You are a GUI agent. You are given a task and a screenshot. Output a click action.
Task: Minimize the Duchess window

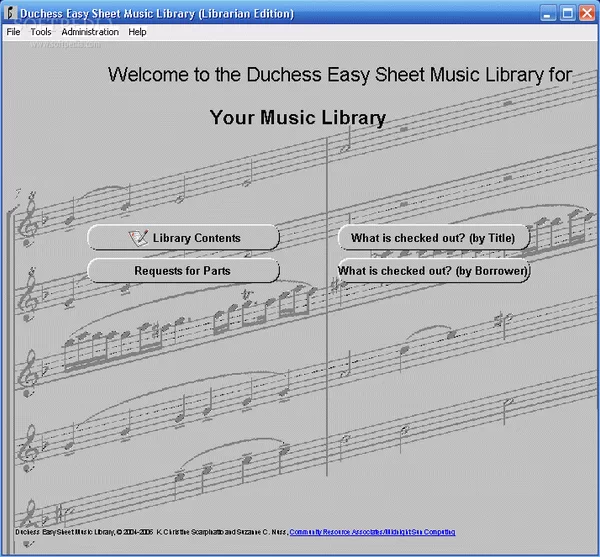point(548,13)
